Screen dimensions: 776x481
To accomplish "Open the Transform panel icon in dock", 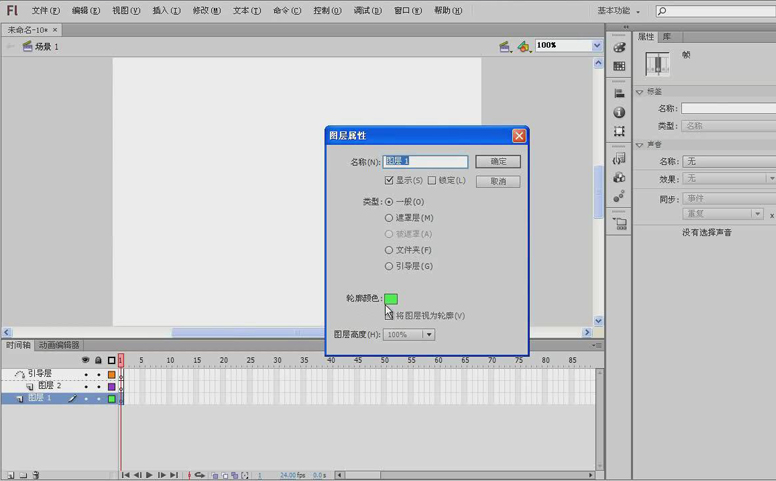I will (619, 131).
